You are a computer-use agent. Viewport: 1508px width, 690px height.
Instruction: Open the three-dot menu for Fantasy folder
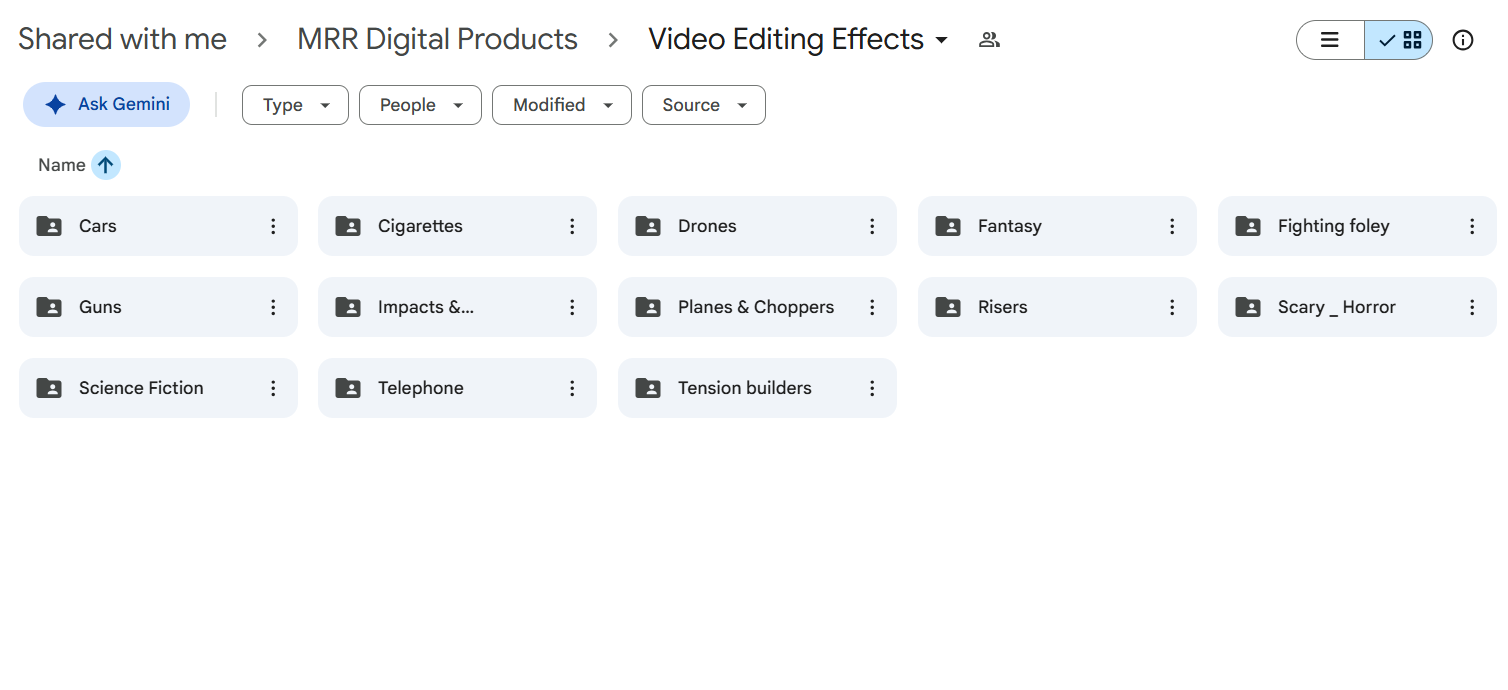tap(1172, 226)
